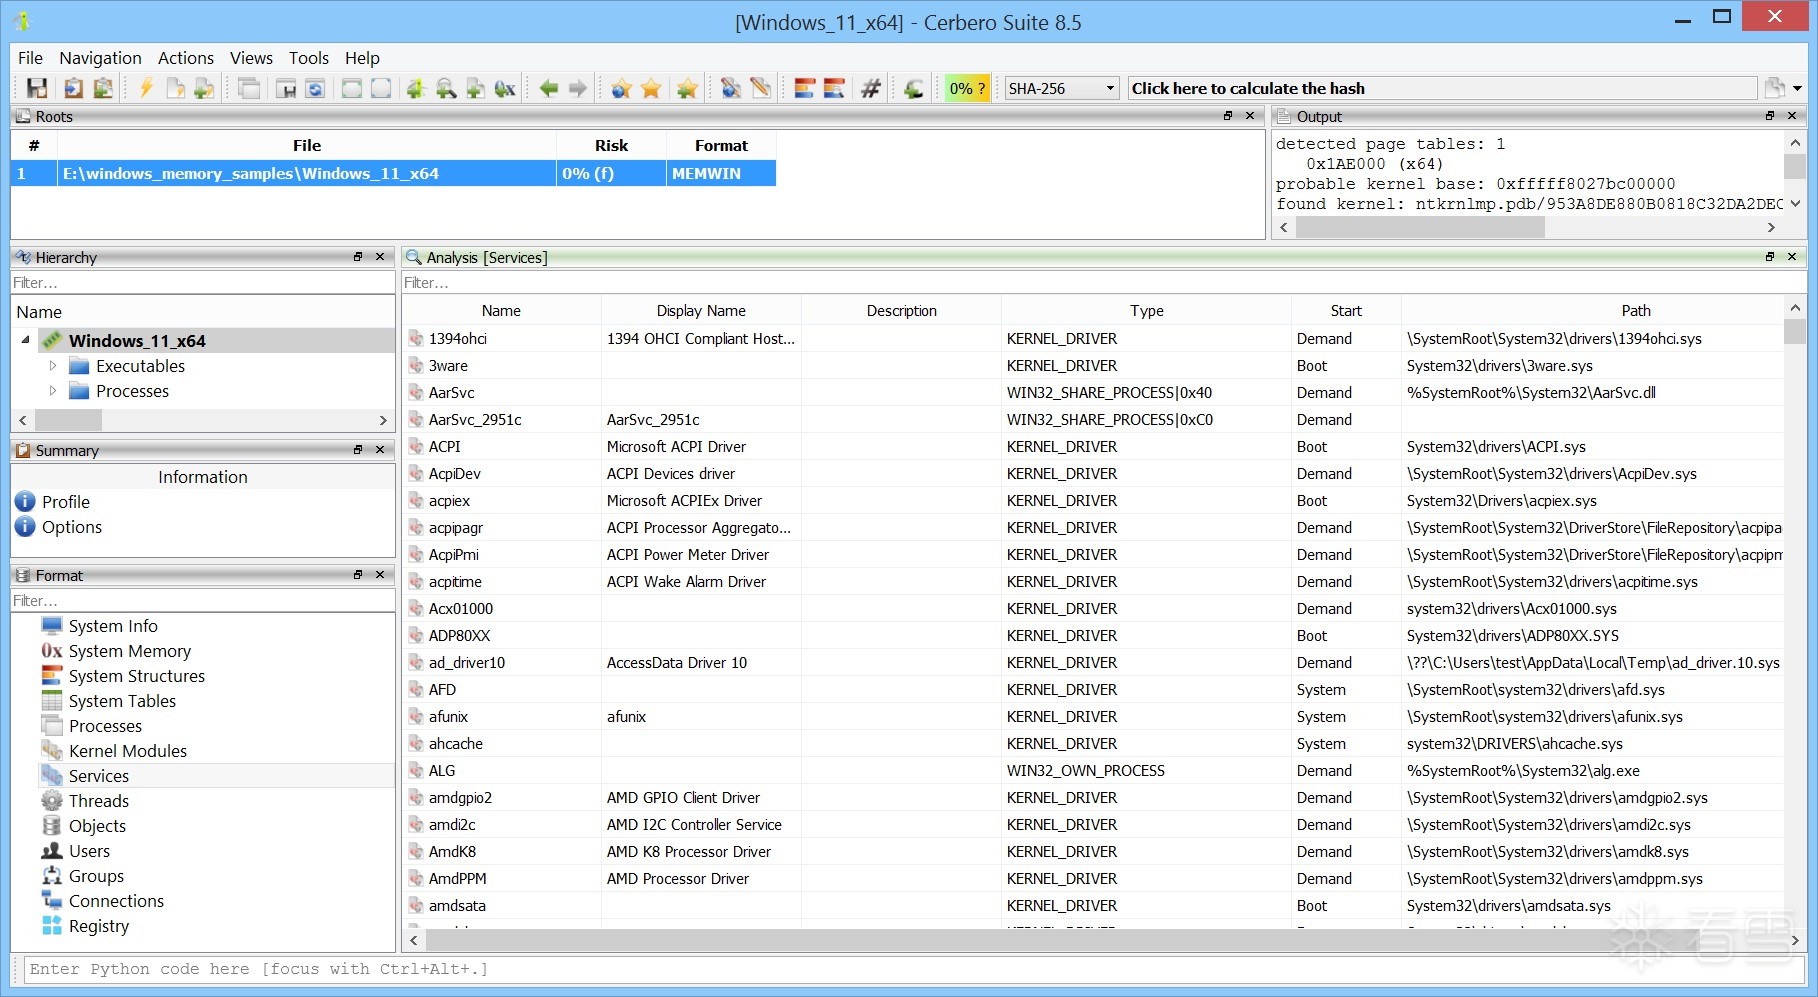
Task: Click the plain gold star toolbar icon
Action: (652, 89)
